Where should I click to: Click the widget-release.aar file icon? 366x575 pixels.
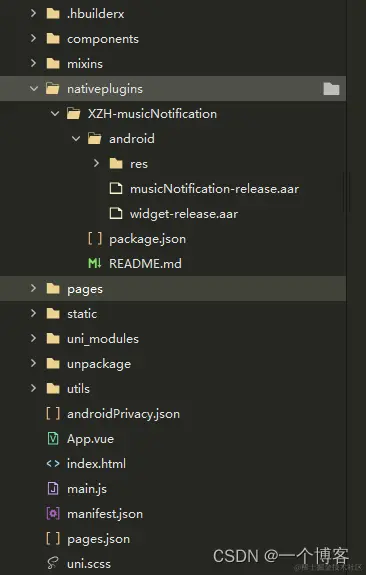[116, 213]
